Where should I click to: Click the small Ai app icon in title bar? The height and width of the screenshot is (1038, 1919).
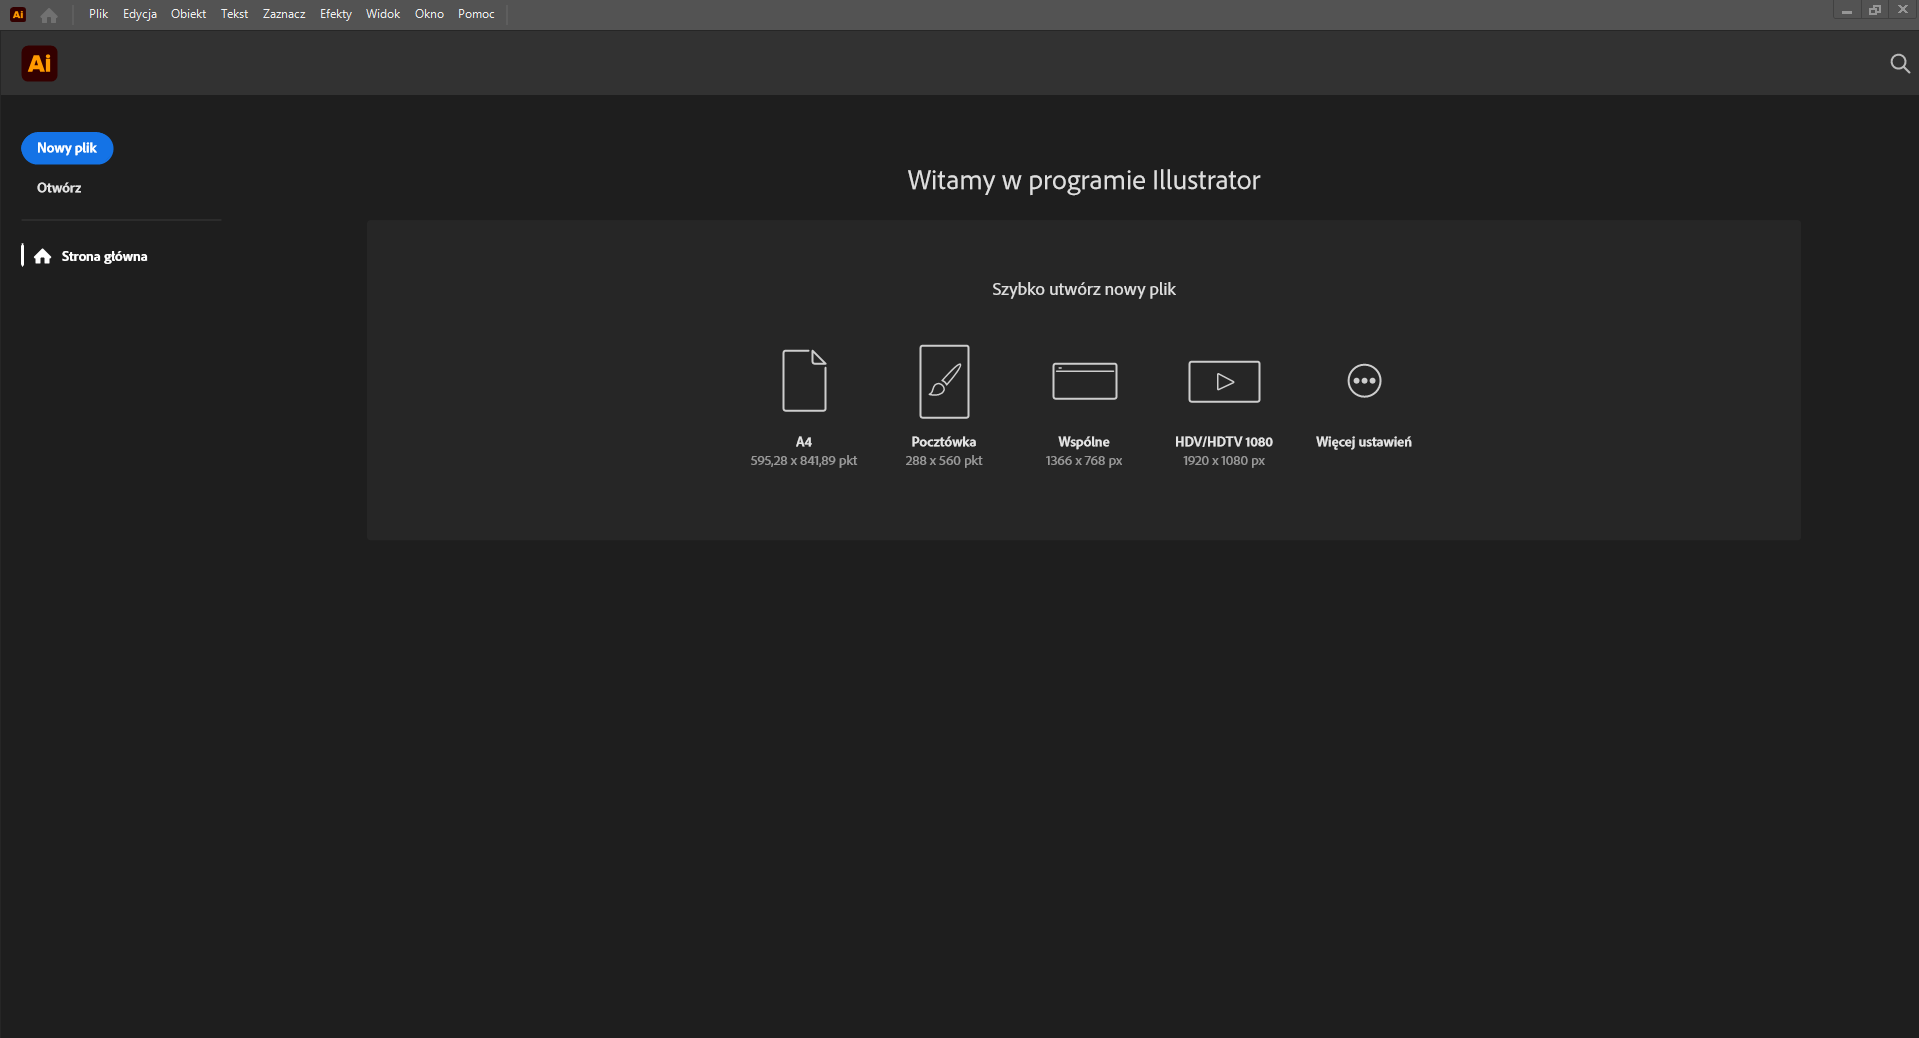[18, 14]
